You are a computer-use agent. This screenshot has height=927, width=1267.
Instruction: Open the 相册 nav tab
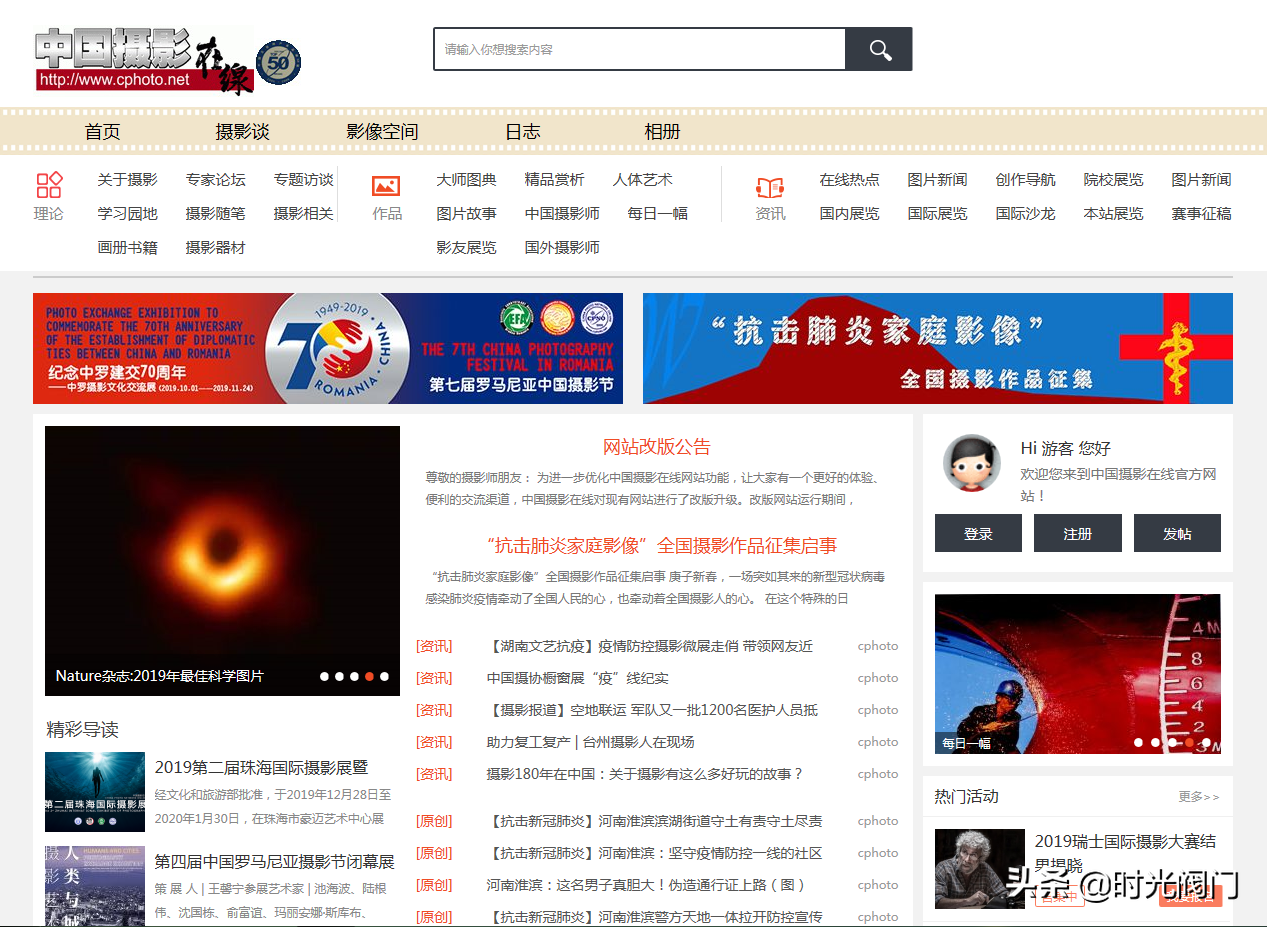pyautogui.click(x=662, y=132)
